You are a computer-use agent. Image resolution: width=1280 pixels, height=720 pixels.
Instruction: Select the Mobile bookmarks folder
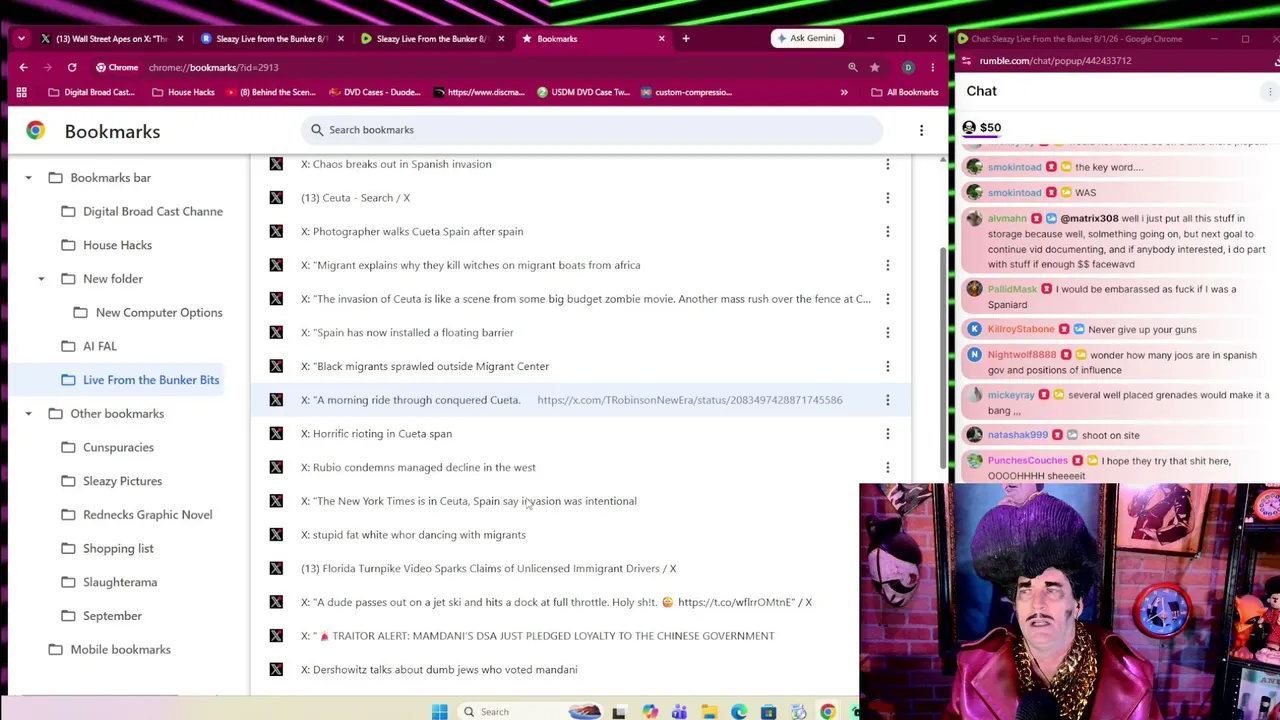point(109,650)
